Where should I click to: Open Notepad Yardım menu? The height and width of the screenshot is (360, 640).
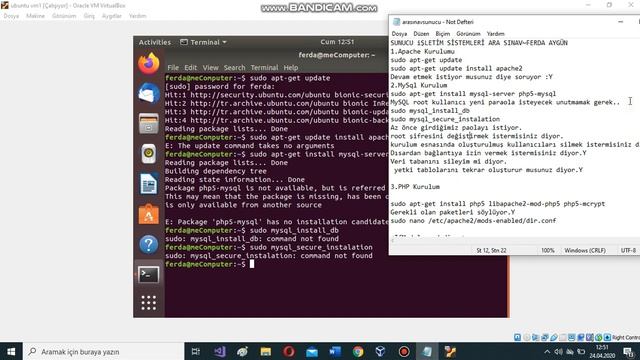pyautogui.click(x=496, y=33)
